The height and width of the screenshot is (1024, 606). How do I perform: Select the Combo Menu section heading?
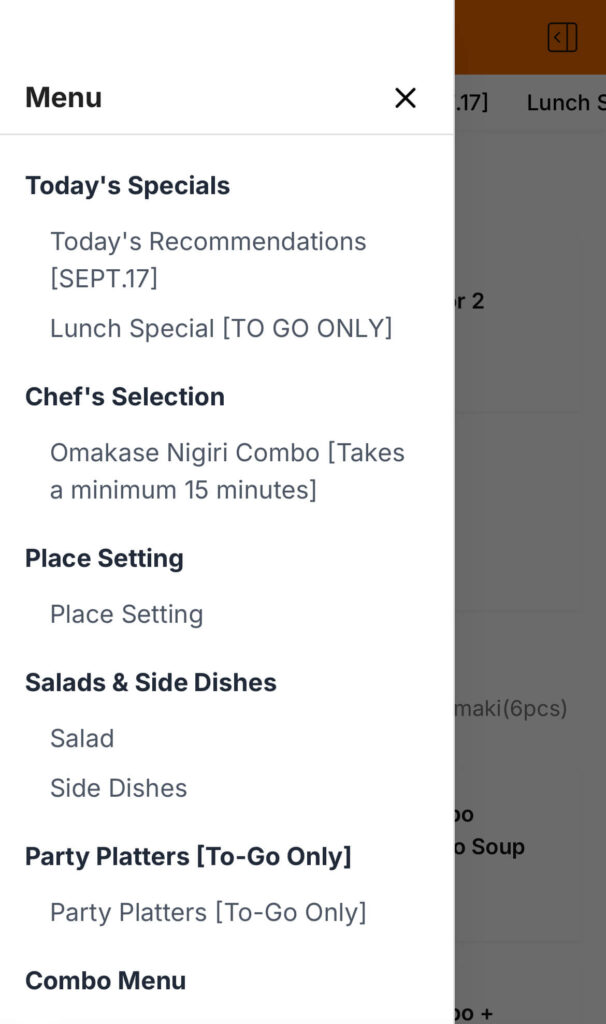coord(105,980)
